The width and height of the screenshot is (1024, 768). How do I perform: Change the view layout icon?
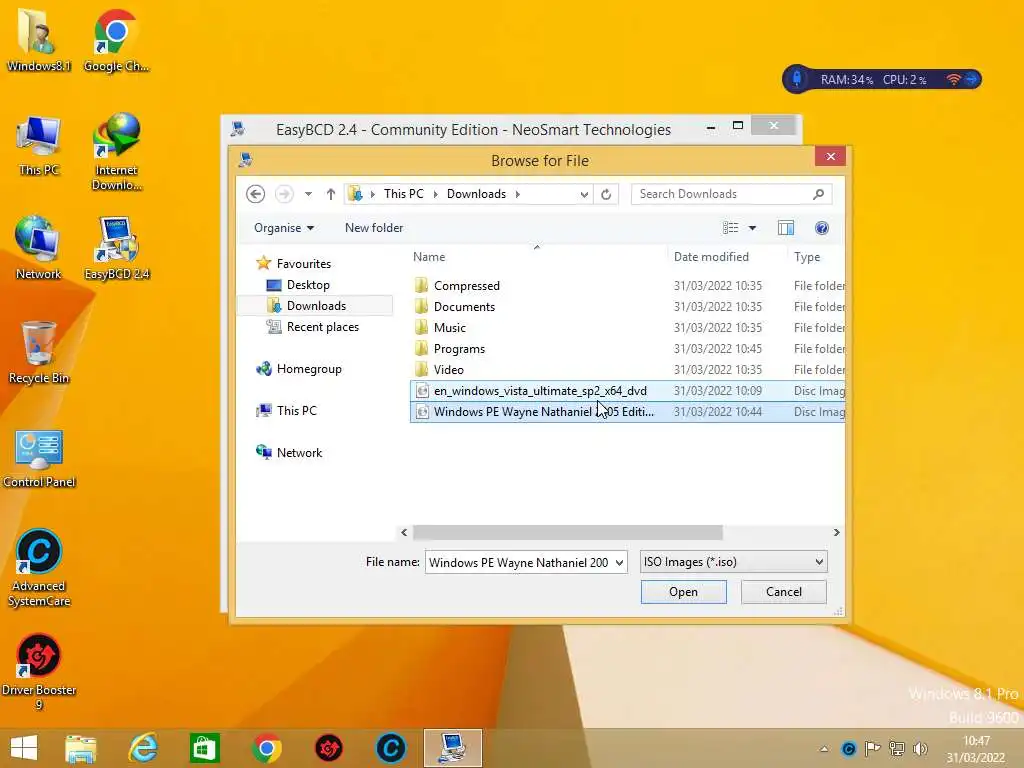[x=731, y=228]
